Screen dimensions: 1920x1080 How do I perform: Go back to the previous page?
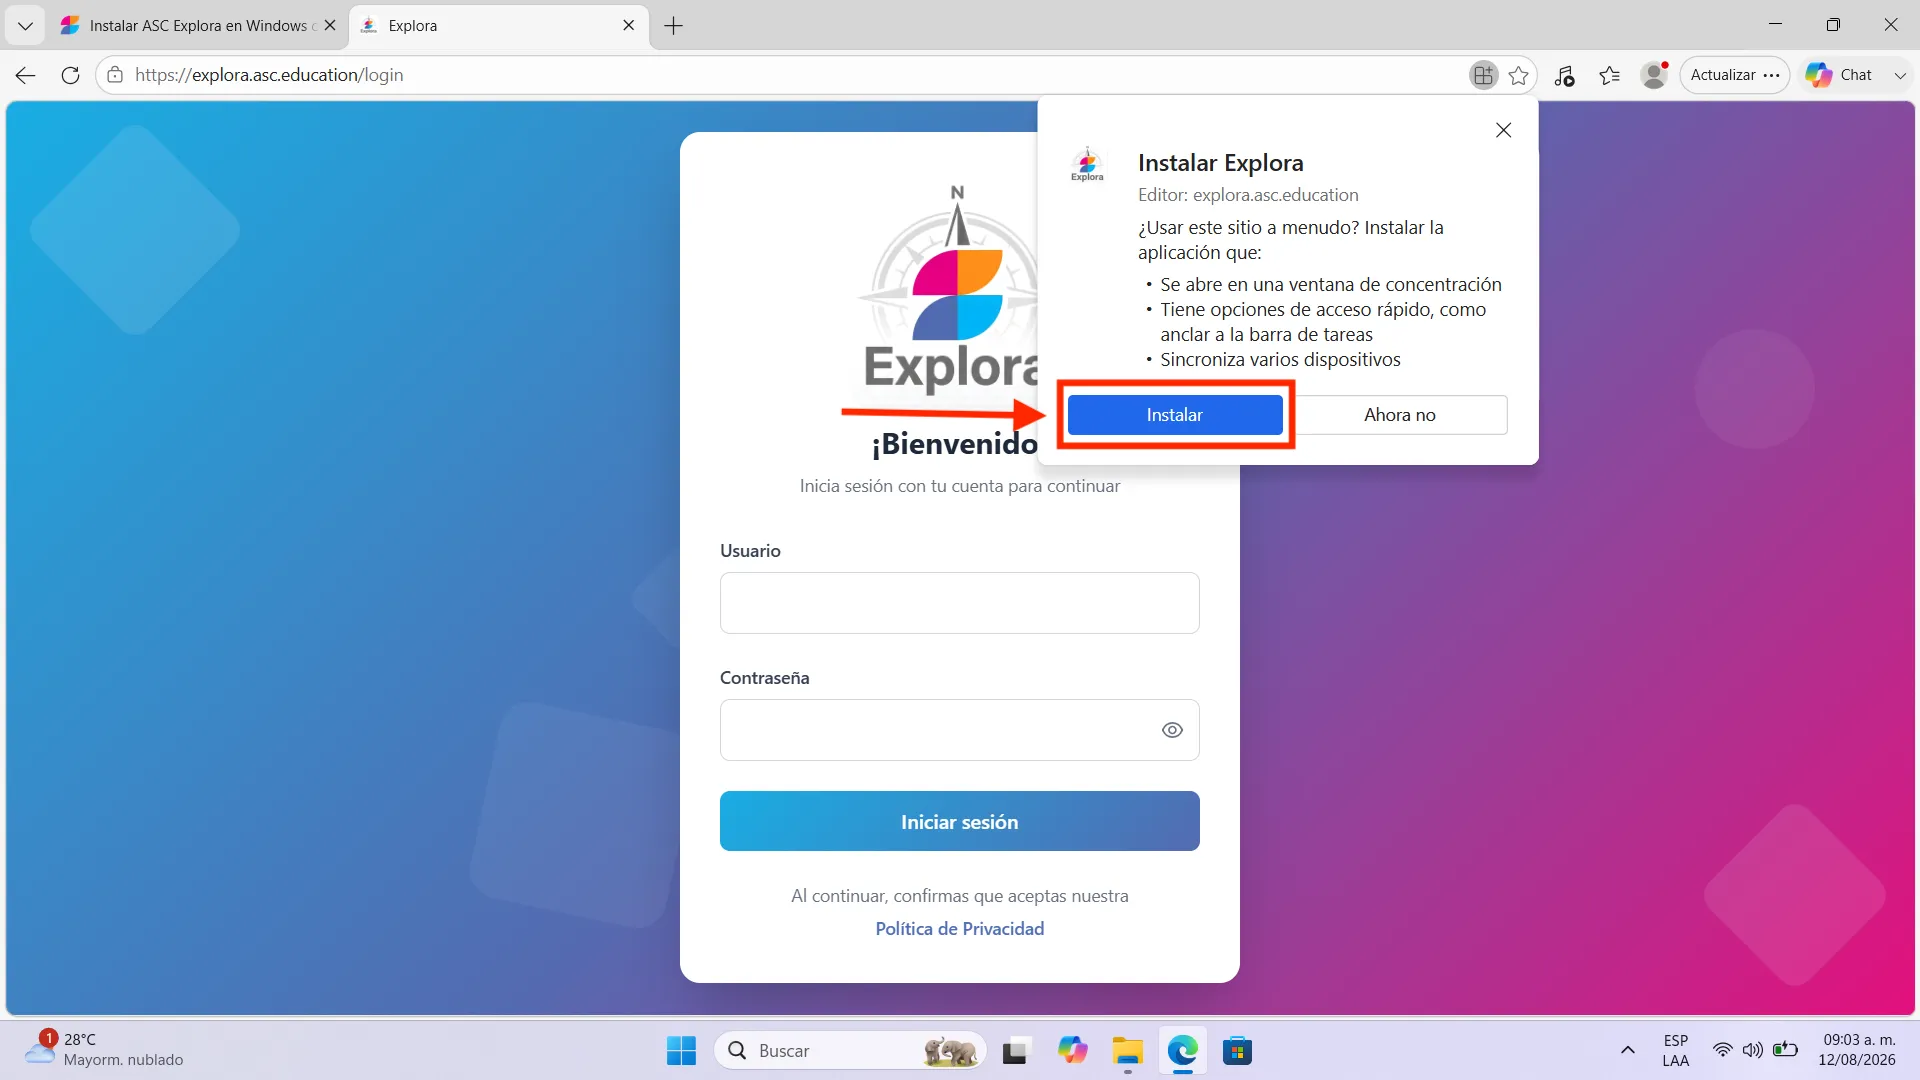click(26, 75)
